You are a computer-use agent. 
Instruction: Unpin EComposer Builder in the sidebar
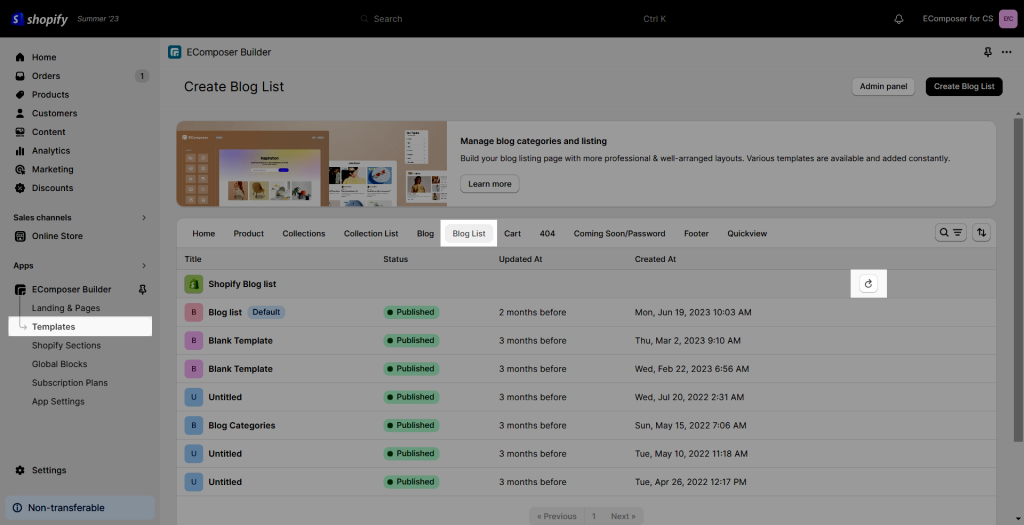tap(142, 289)
